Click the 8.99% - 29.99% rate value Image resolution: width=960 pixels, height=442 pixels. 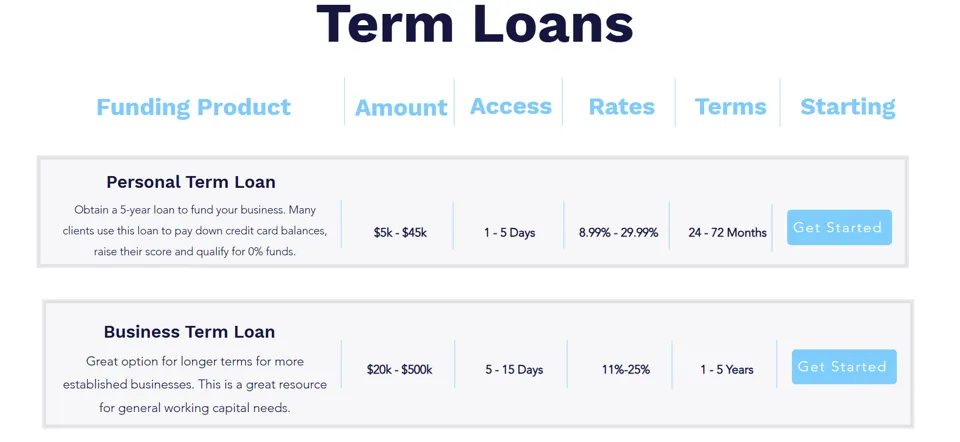coord(618,233)
